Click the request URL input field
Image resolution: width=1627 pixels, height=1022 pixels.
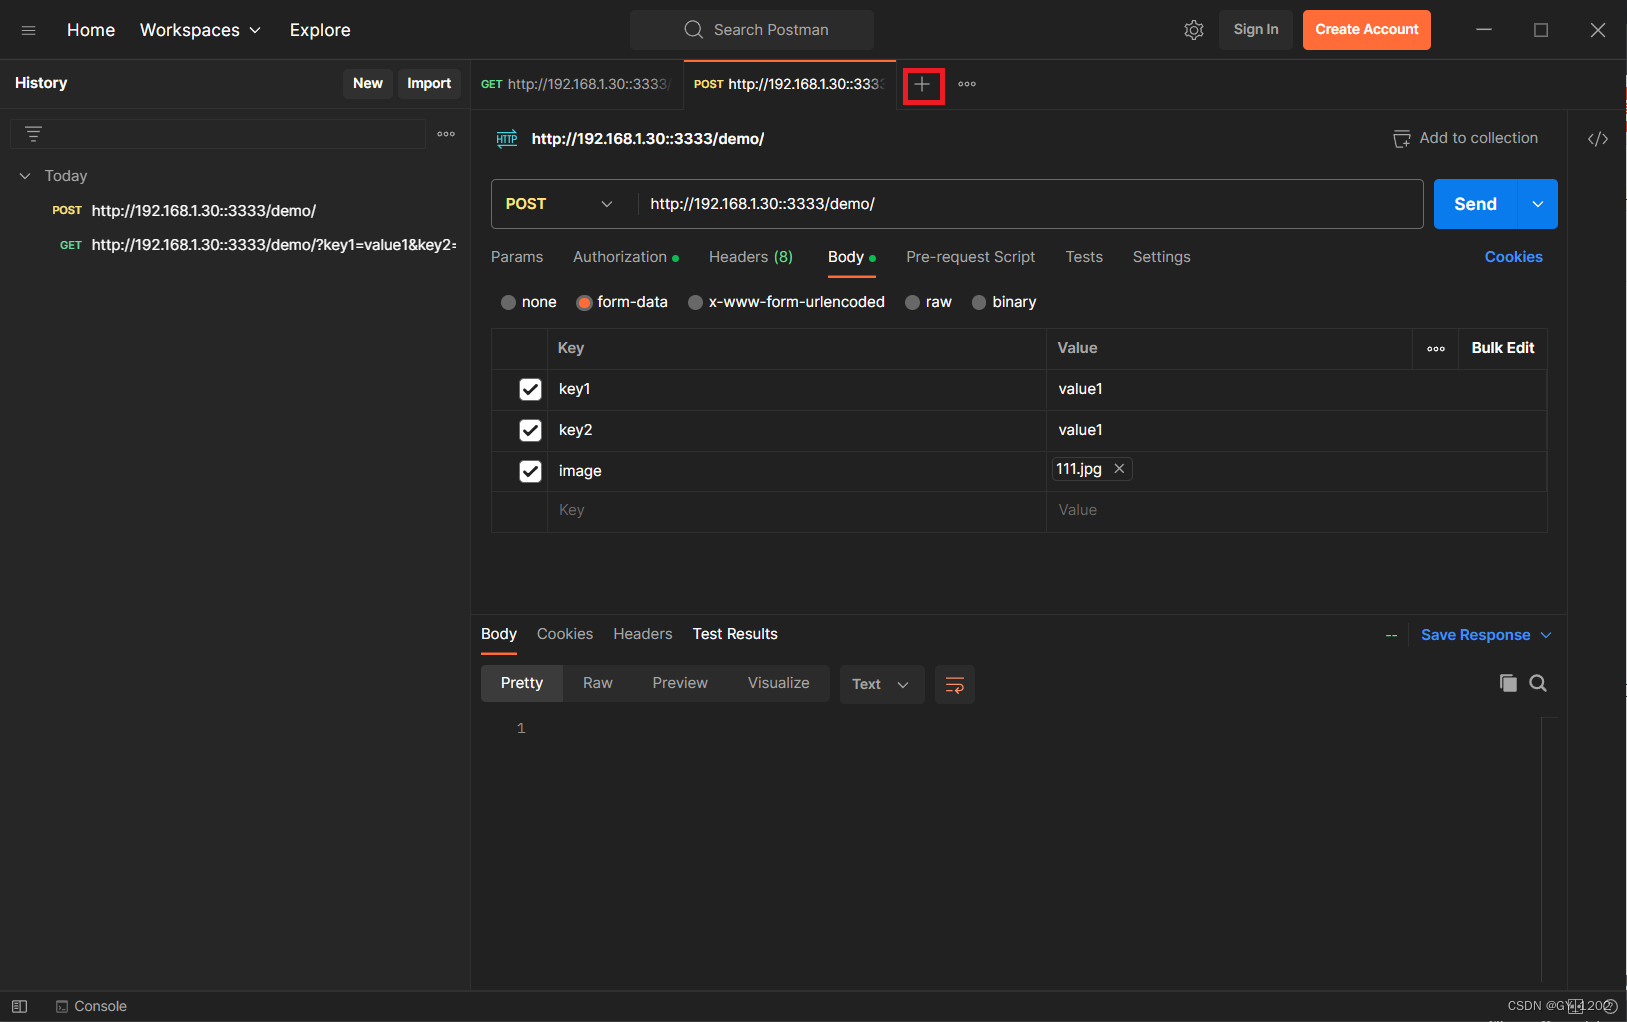tap(1030, 204)
